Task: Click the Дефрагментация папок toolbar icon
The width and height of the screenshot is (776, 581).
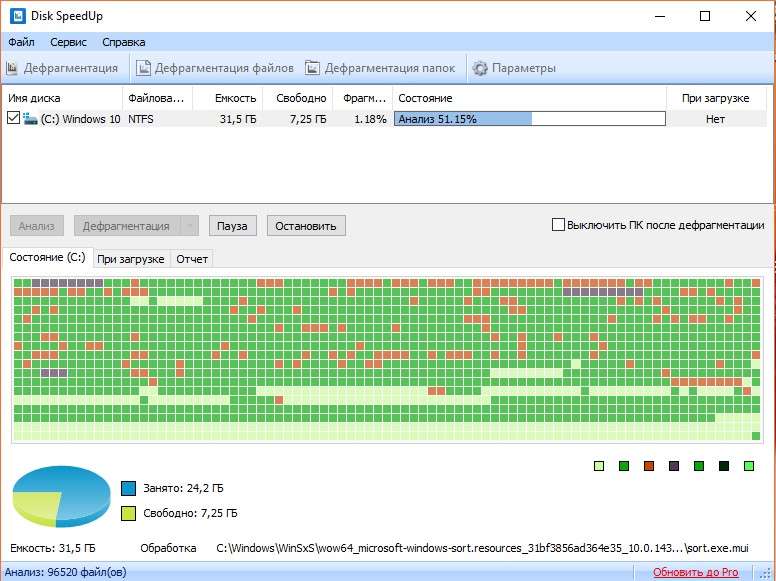Action: 312,68
